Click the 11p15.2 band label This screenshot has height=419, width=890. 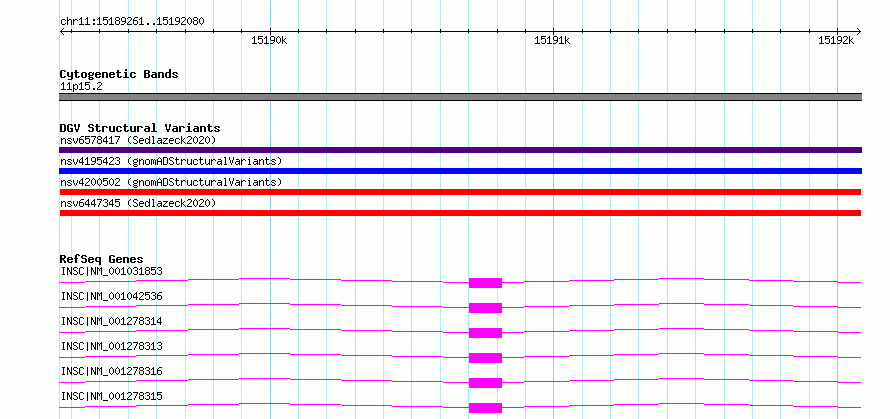[81, 87]
